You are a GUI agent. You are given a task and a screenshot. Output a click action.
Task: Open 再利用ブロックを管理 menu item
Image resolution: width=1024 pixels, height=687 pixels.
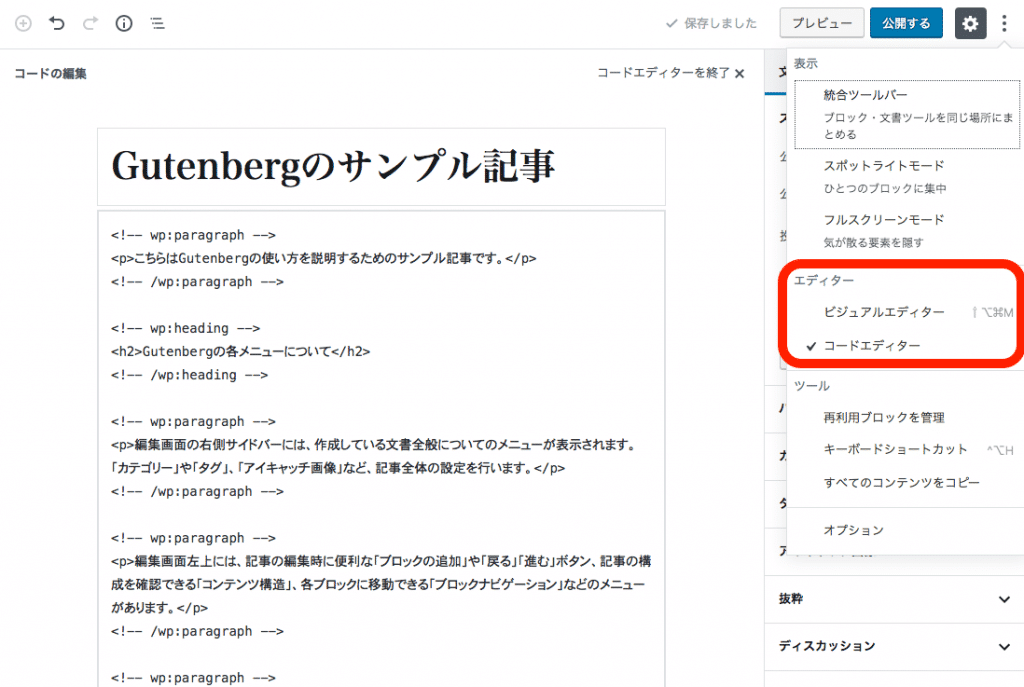[905, 417]
